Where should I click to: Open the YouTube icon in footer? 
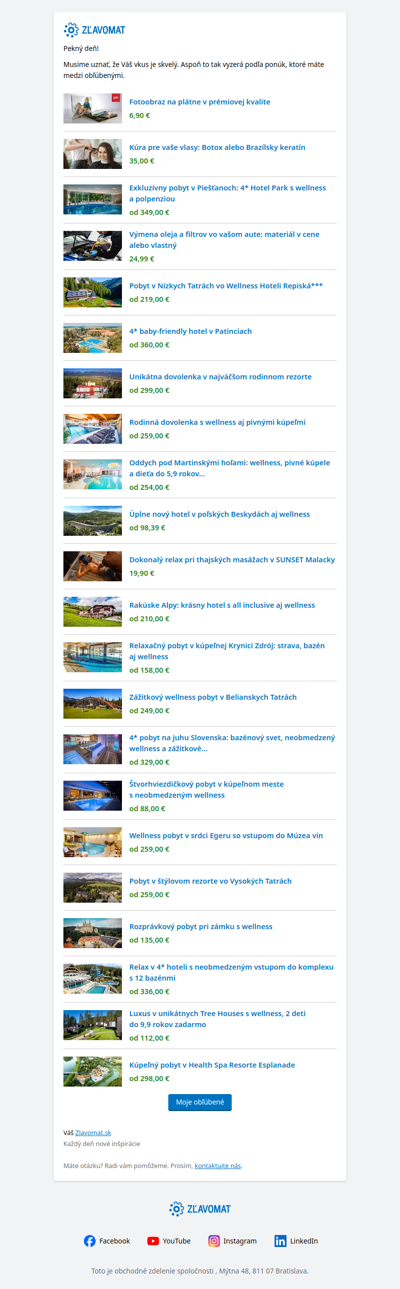pos(153,1241)
